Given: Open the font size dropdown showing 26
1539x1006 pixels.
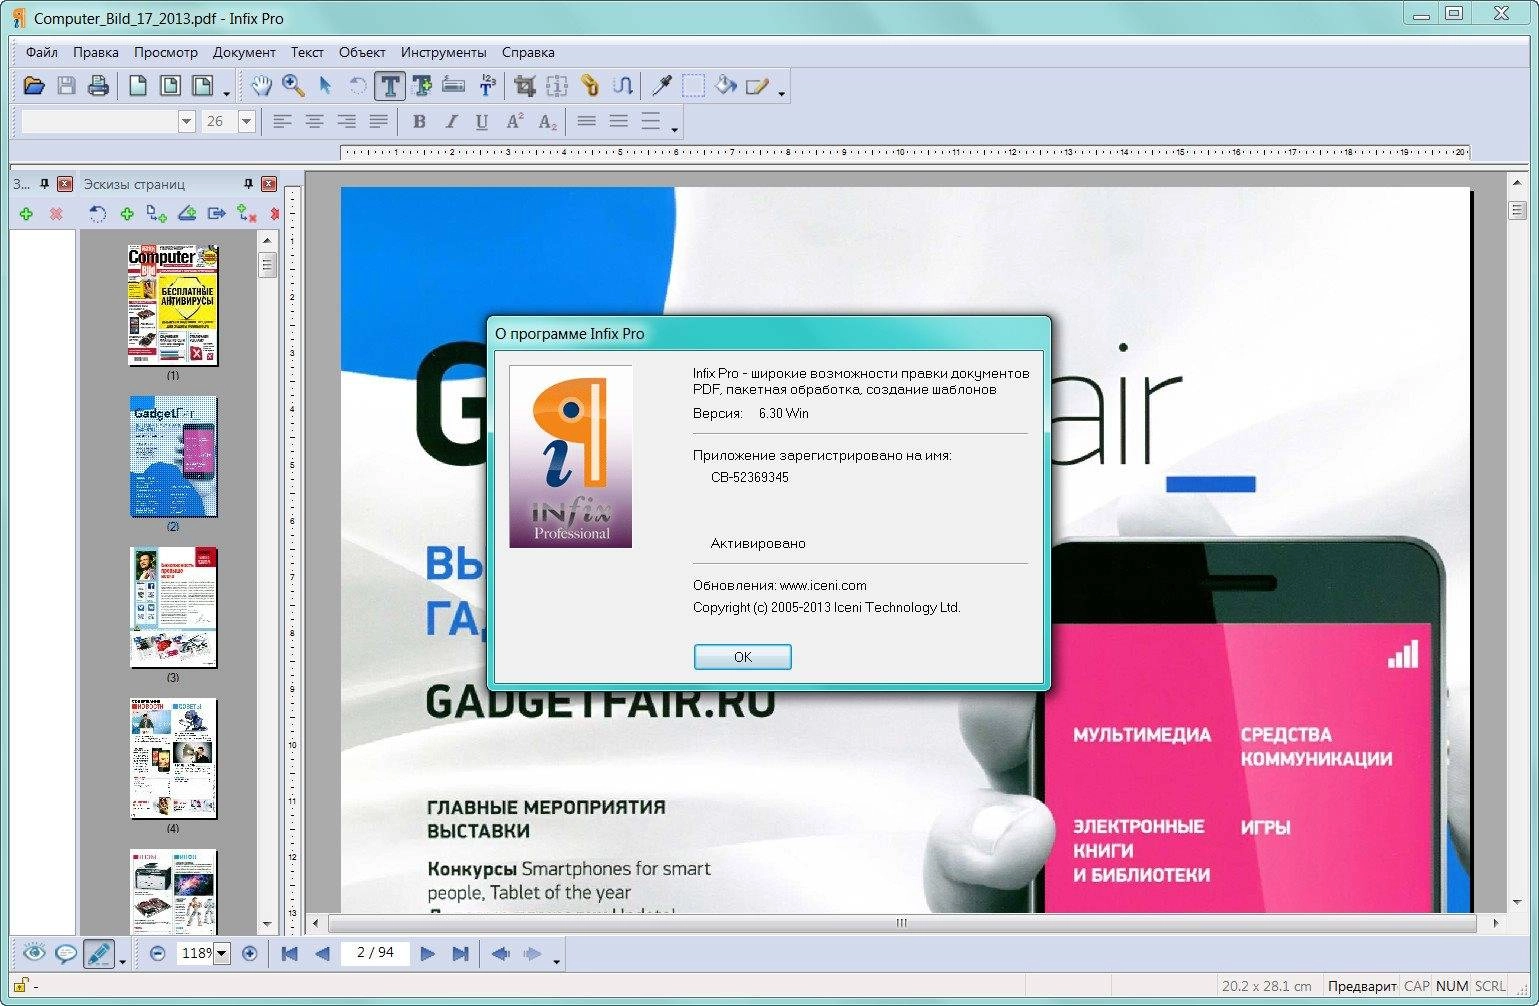Looking at the screenshot, I should coord(247,122).
